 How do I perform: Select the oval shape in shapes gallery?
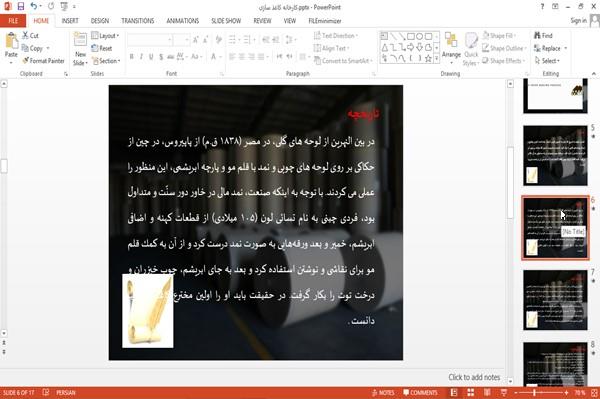420,36
